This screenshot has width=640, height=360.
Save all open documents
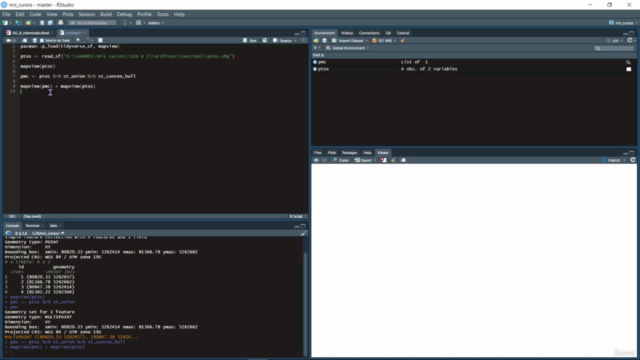(50, 23)
